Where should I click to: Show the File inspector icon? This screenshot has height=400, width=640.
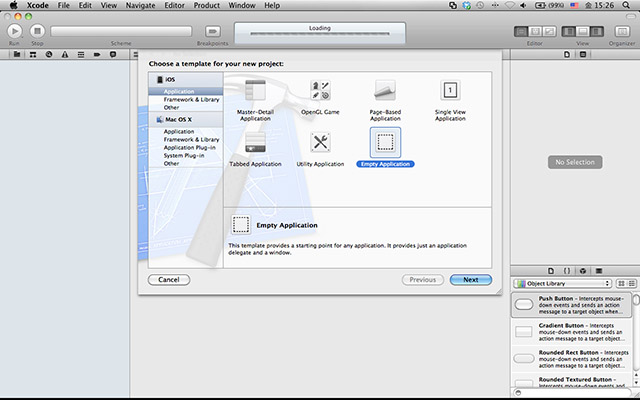click(567, 54)
